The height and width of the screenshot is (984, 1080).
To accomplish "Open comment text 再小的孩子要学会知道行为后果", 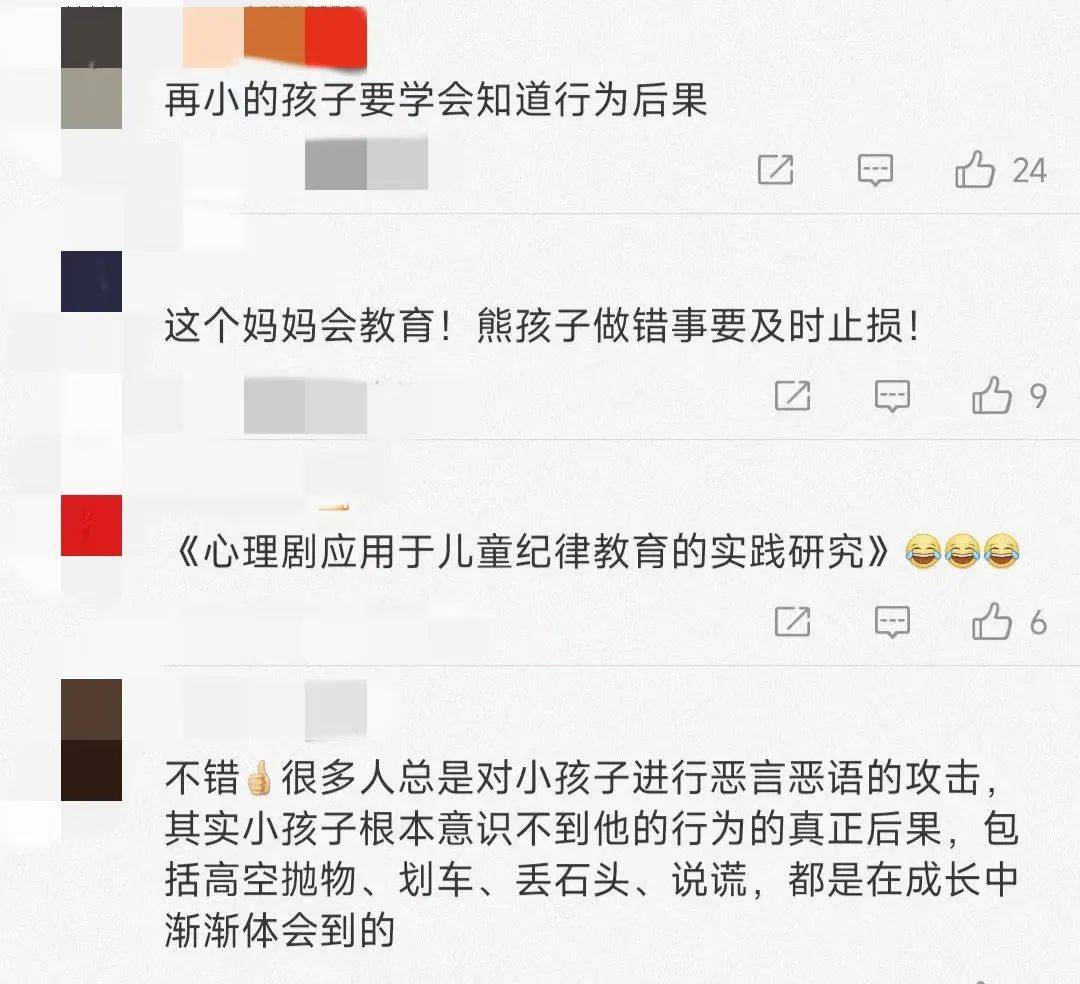I will (x=436, y=101).
